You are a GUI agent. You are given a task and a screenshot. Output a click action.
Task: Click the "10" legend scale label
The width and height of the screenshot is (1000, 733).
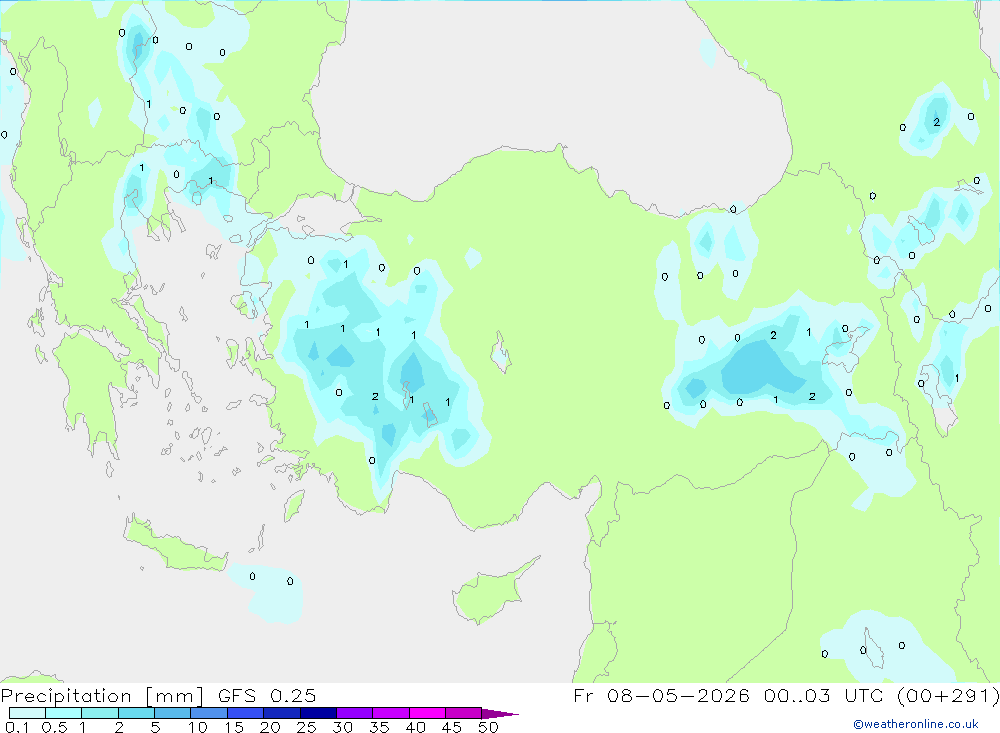point(198,727)
